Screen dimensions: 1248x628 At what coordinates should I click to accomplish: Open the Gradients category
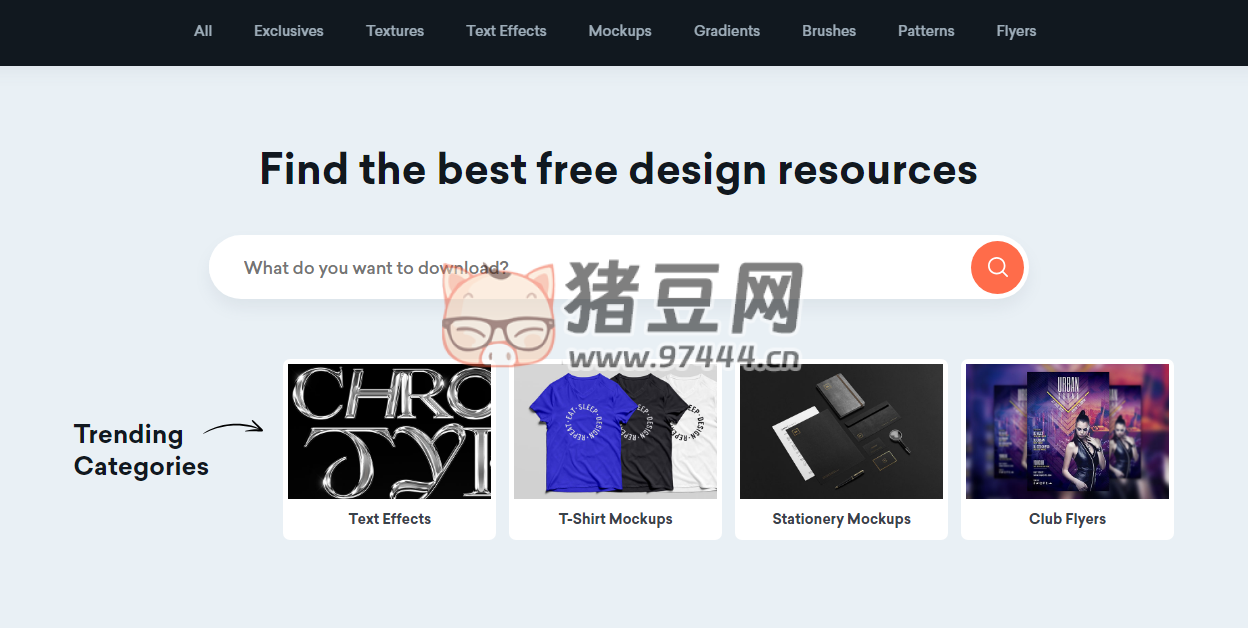point(727,31)
